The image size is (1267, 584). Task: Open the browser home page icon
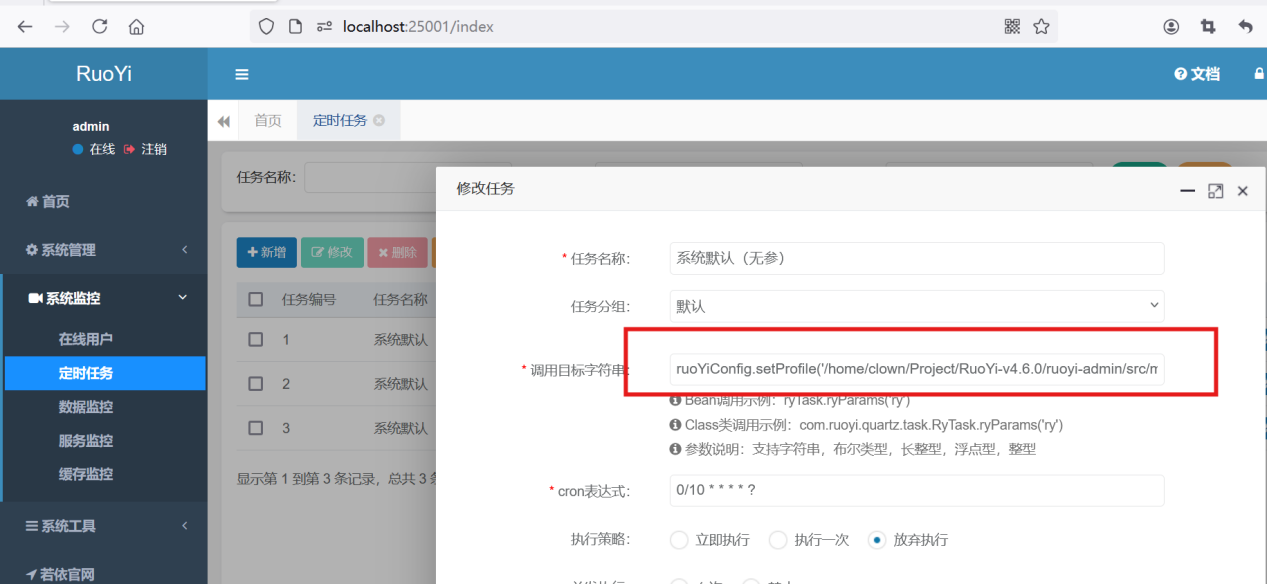tap(137, 27)
